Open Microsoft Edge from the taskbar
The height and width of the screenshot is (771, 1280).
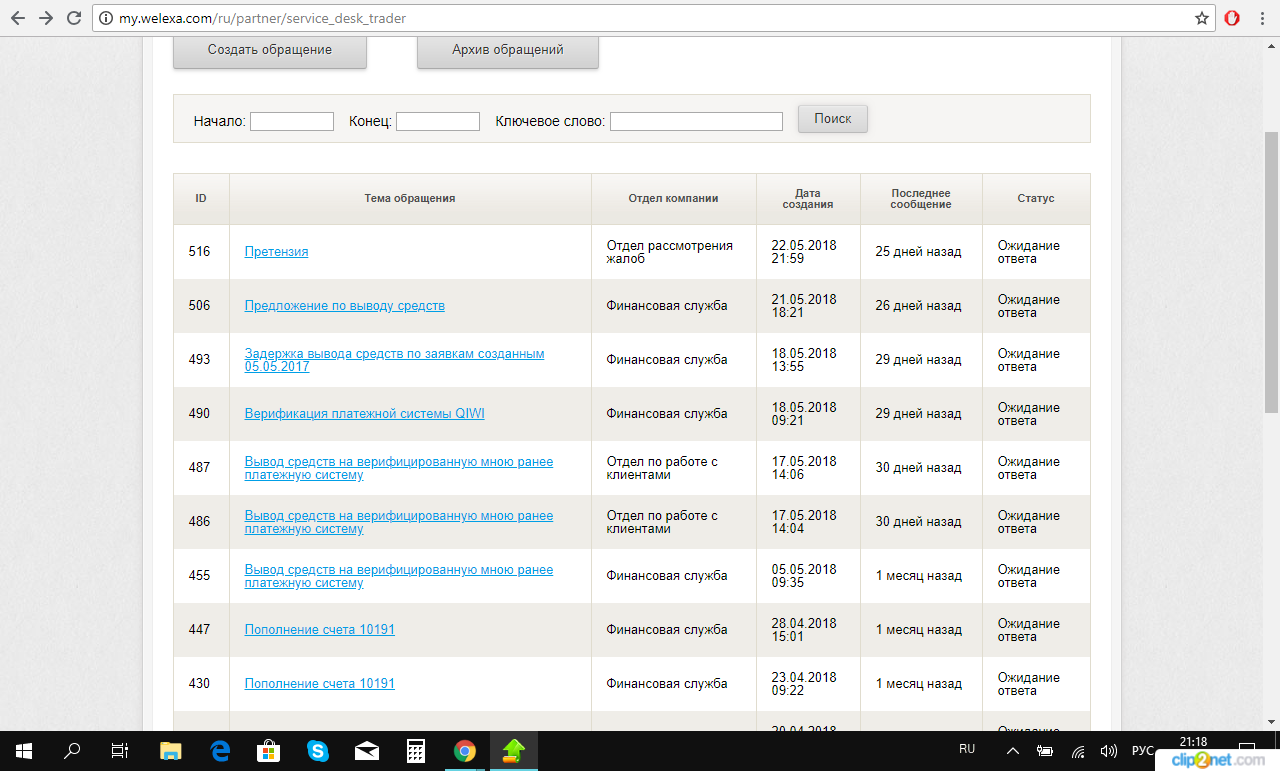[x=220, y=750]
